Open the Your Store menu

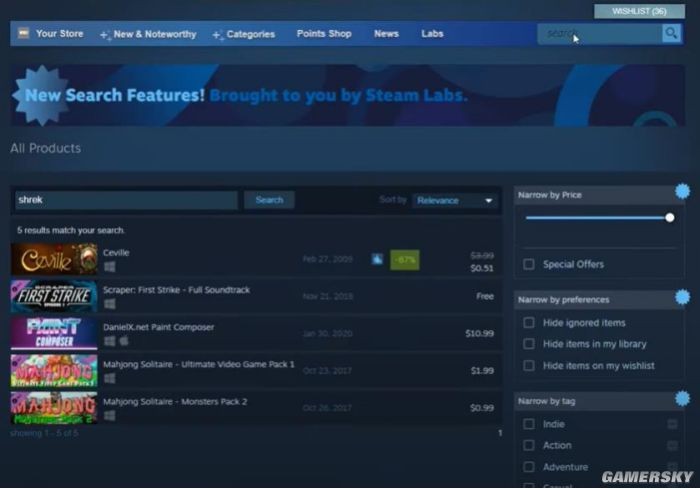click(59, 33)
